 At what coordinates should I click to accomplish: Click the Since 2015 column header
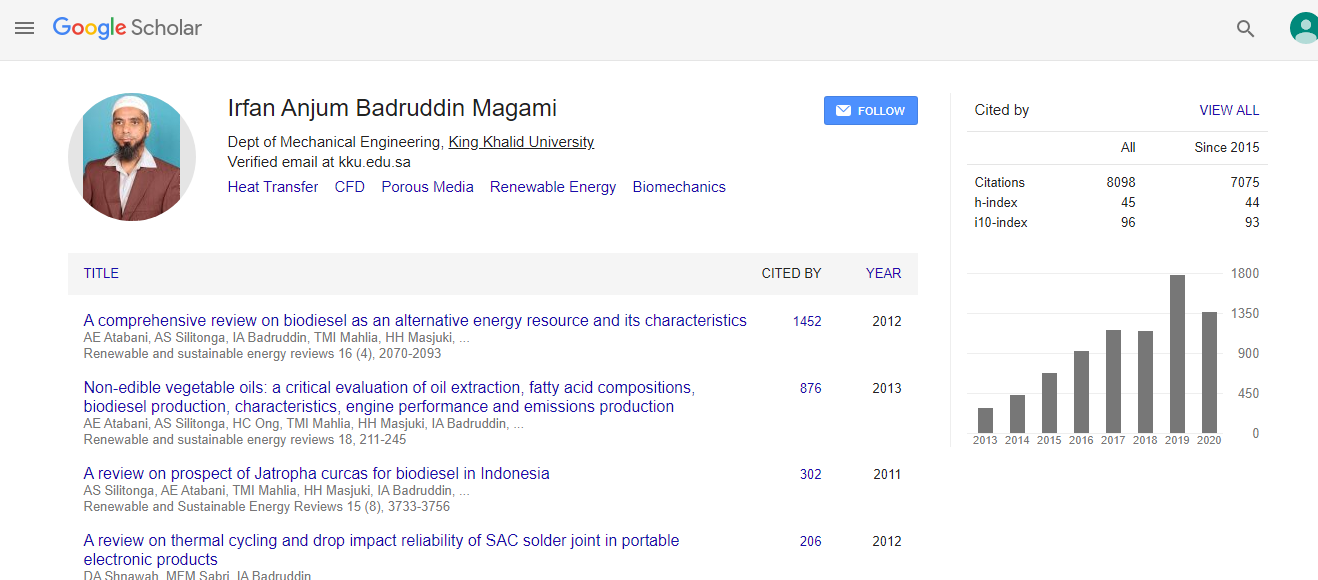click(1227, 147)
